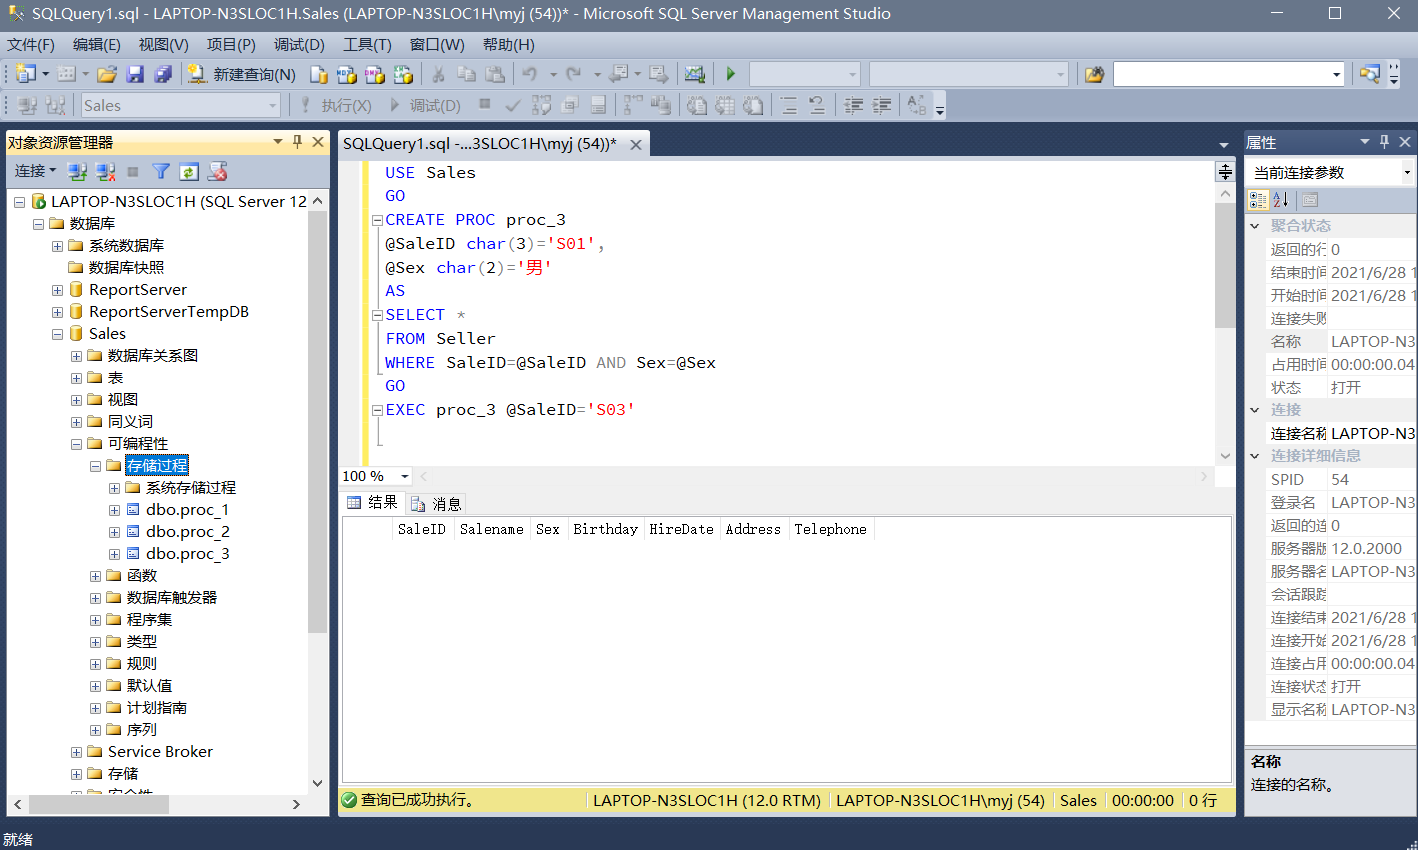Image resolution: width=1418 pixels, height=850 pixels.
Task: Collapse the CREATE PROC code block
Action: click(377, 220)
